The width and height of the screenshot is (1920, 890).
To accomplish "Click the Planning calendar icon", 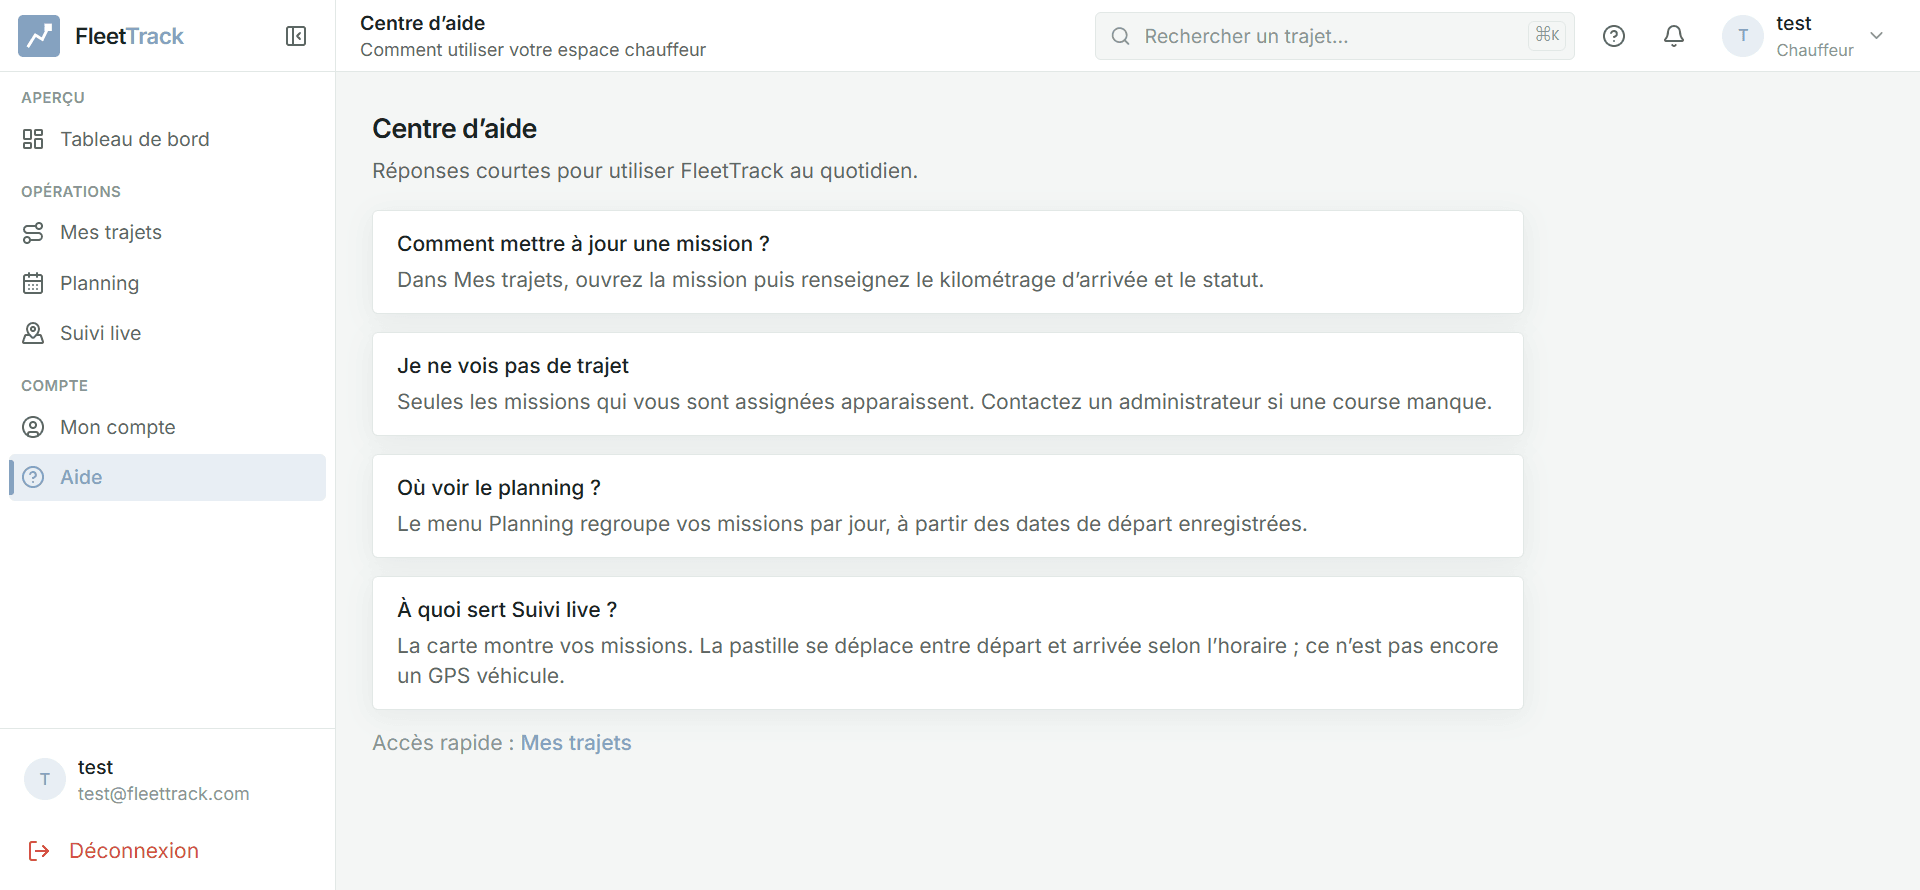I will (33, 283).
